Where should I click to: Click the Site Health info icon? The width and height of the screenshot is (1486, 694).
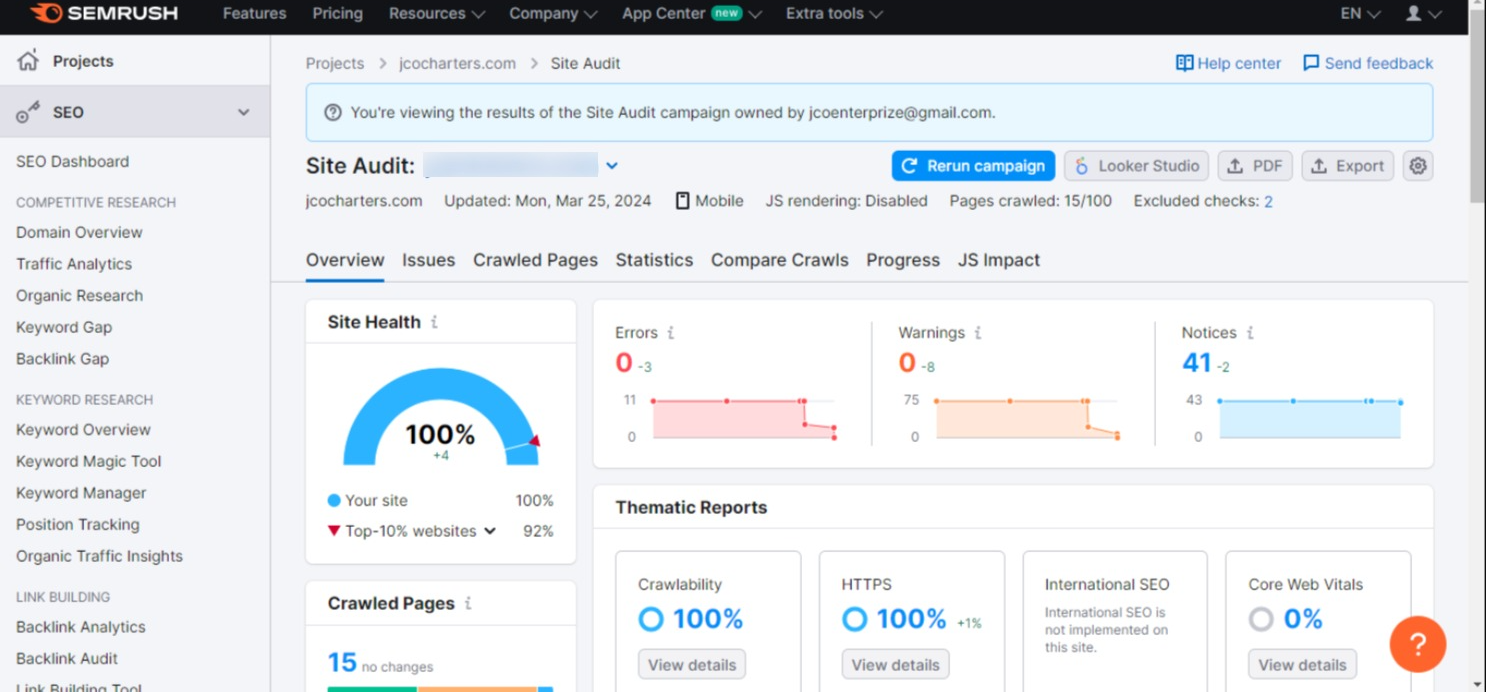coord(434,322)
